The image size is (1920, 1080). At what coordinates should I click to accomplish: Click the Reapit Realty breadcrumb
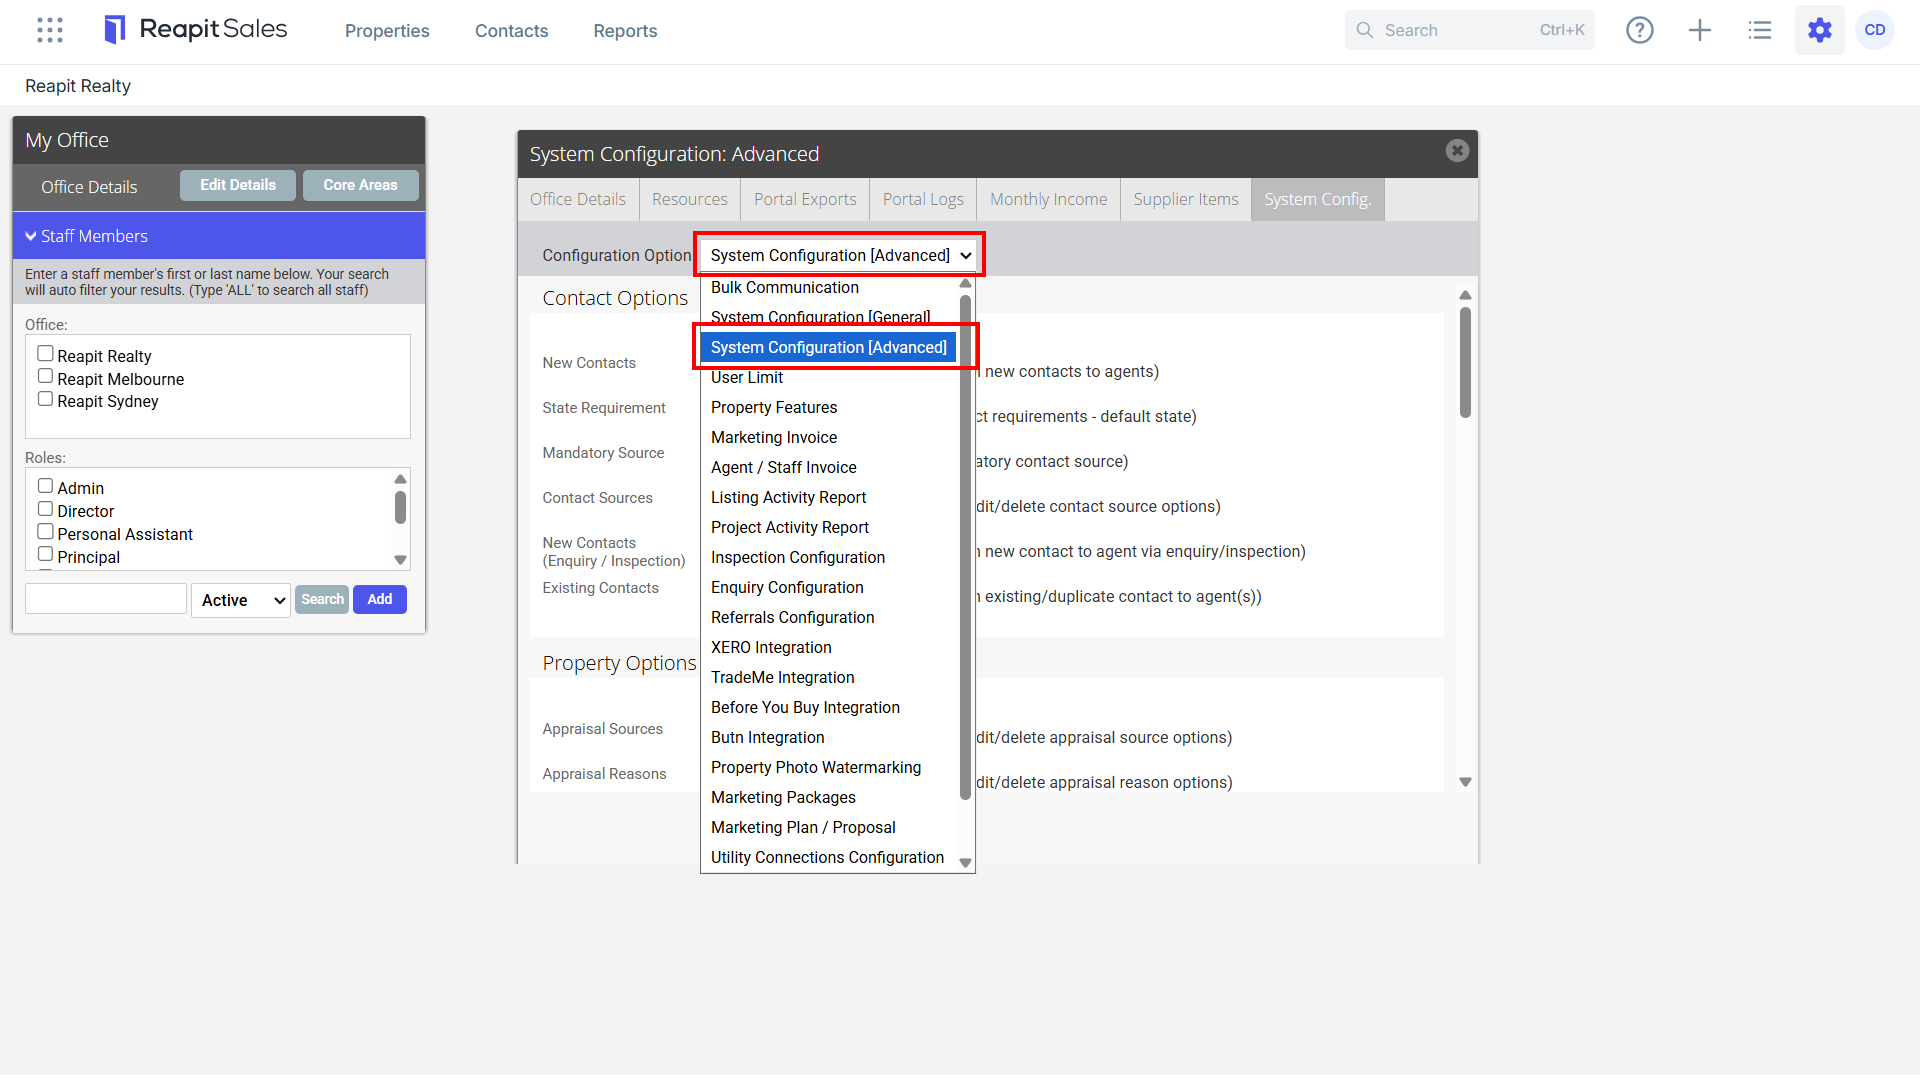pos(78,86)
